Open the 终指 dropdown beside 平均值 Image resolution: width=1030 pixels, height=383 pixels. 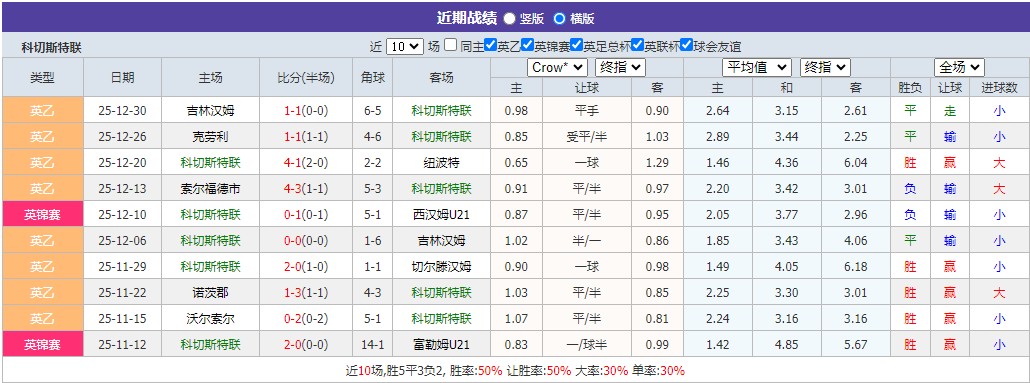pos(825,68)
